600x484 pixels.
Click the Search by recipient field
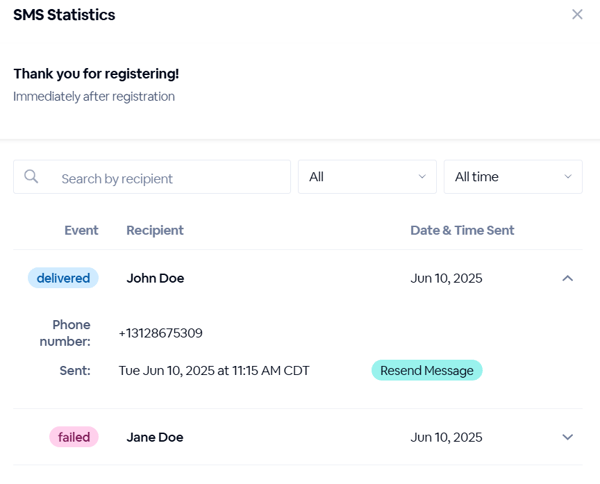[x=152, y=177]
